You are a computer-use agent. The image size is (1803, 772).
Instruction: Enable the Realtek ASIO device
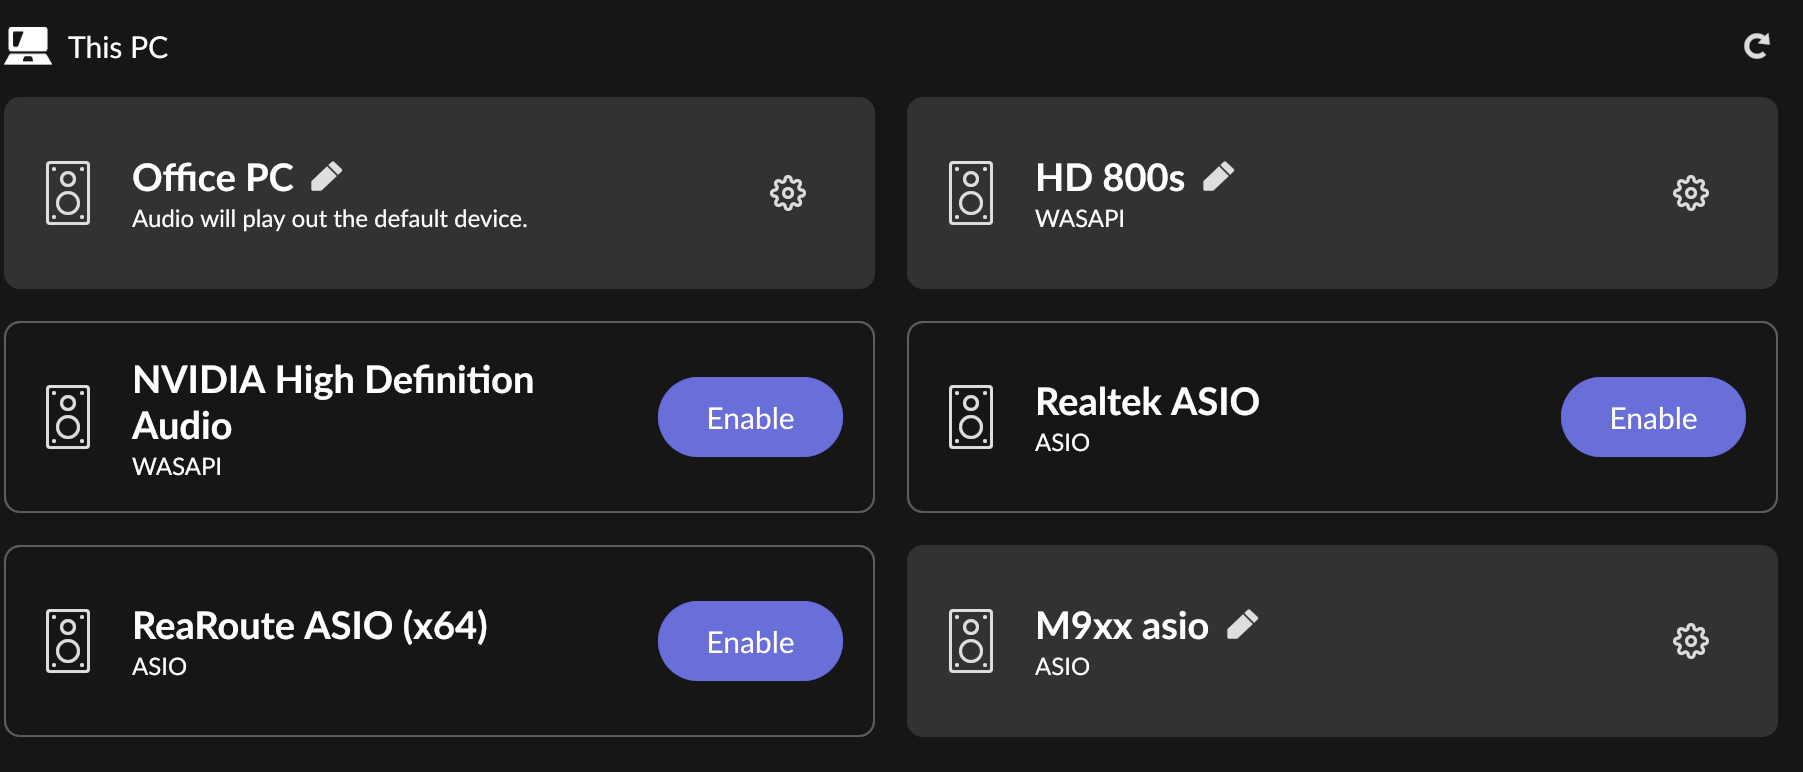(1653, 417)
